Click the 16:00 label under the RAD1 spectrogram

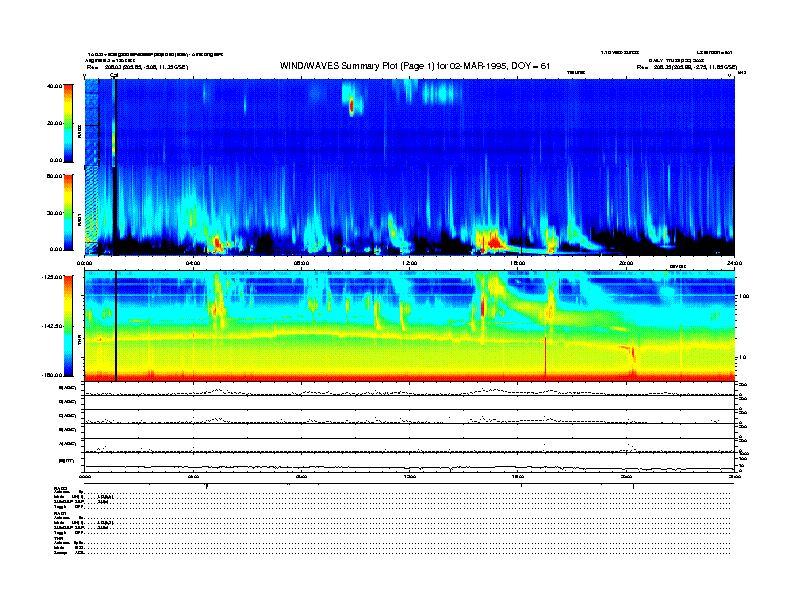518,263
